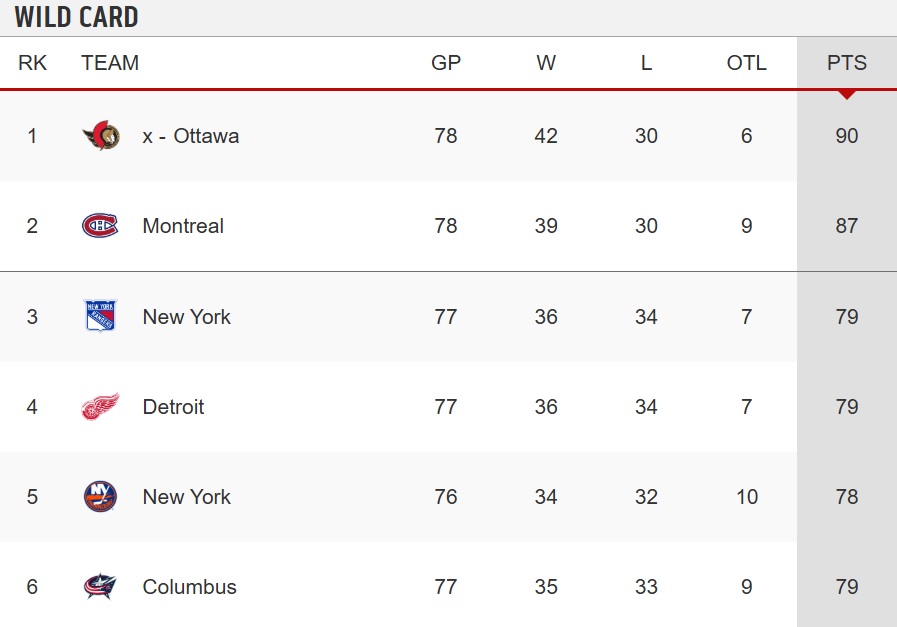Sort standings by PTS column
Screen dimensions: 897x627
click(847, 62)
